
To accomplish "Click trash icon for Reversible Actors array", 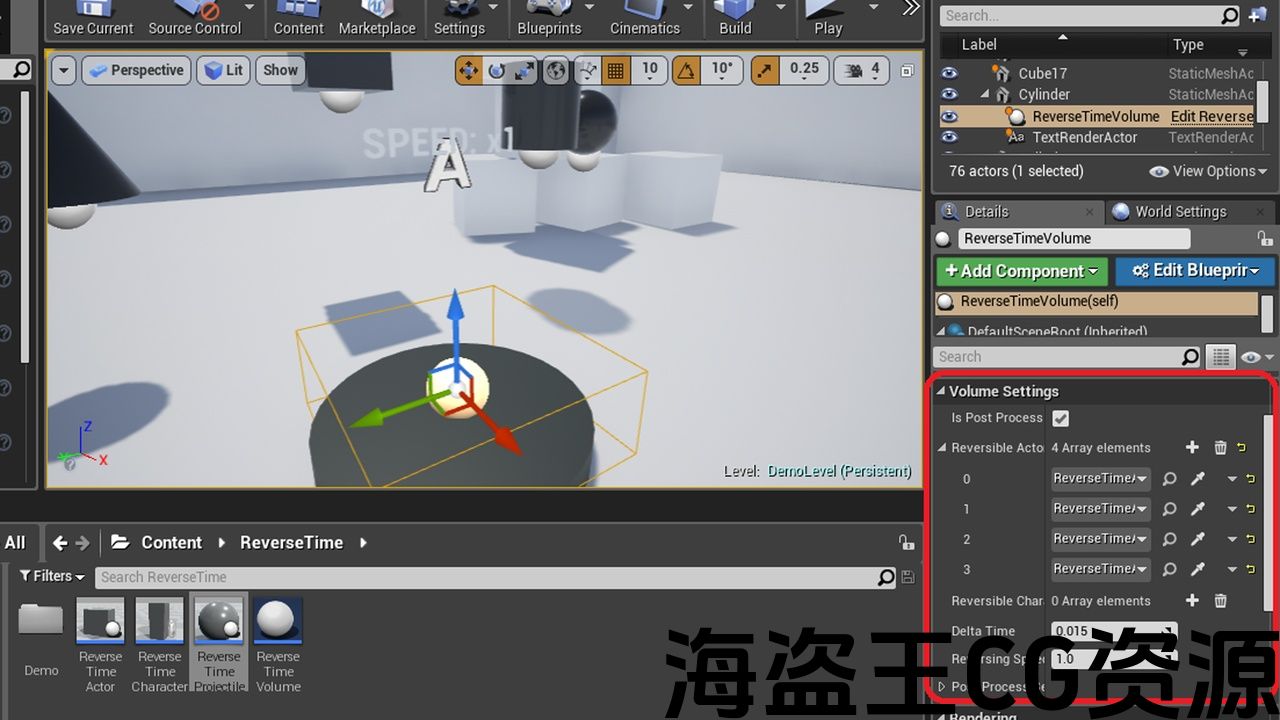I will coord(1220,448).
